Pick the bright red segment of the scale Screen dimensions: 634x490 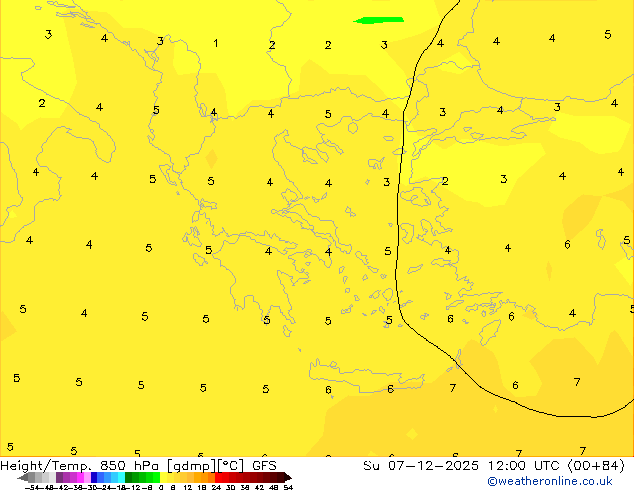(225, 477)
